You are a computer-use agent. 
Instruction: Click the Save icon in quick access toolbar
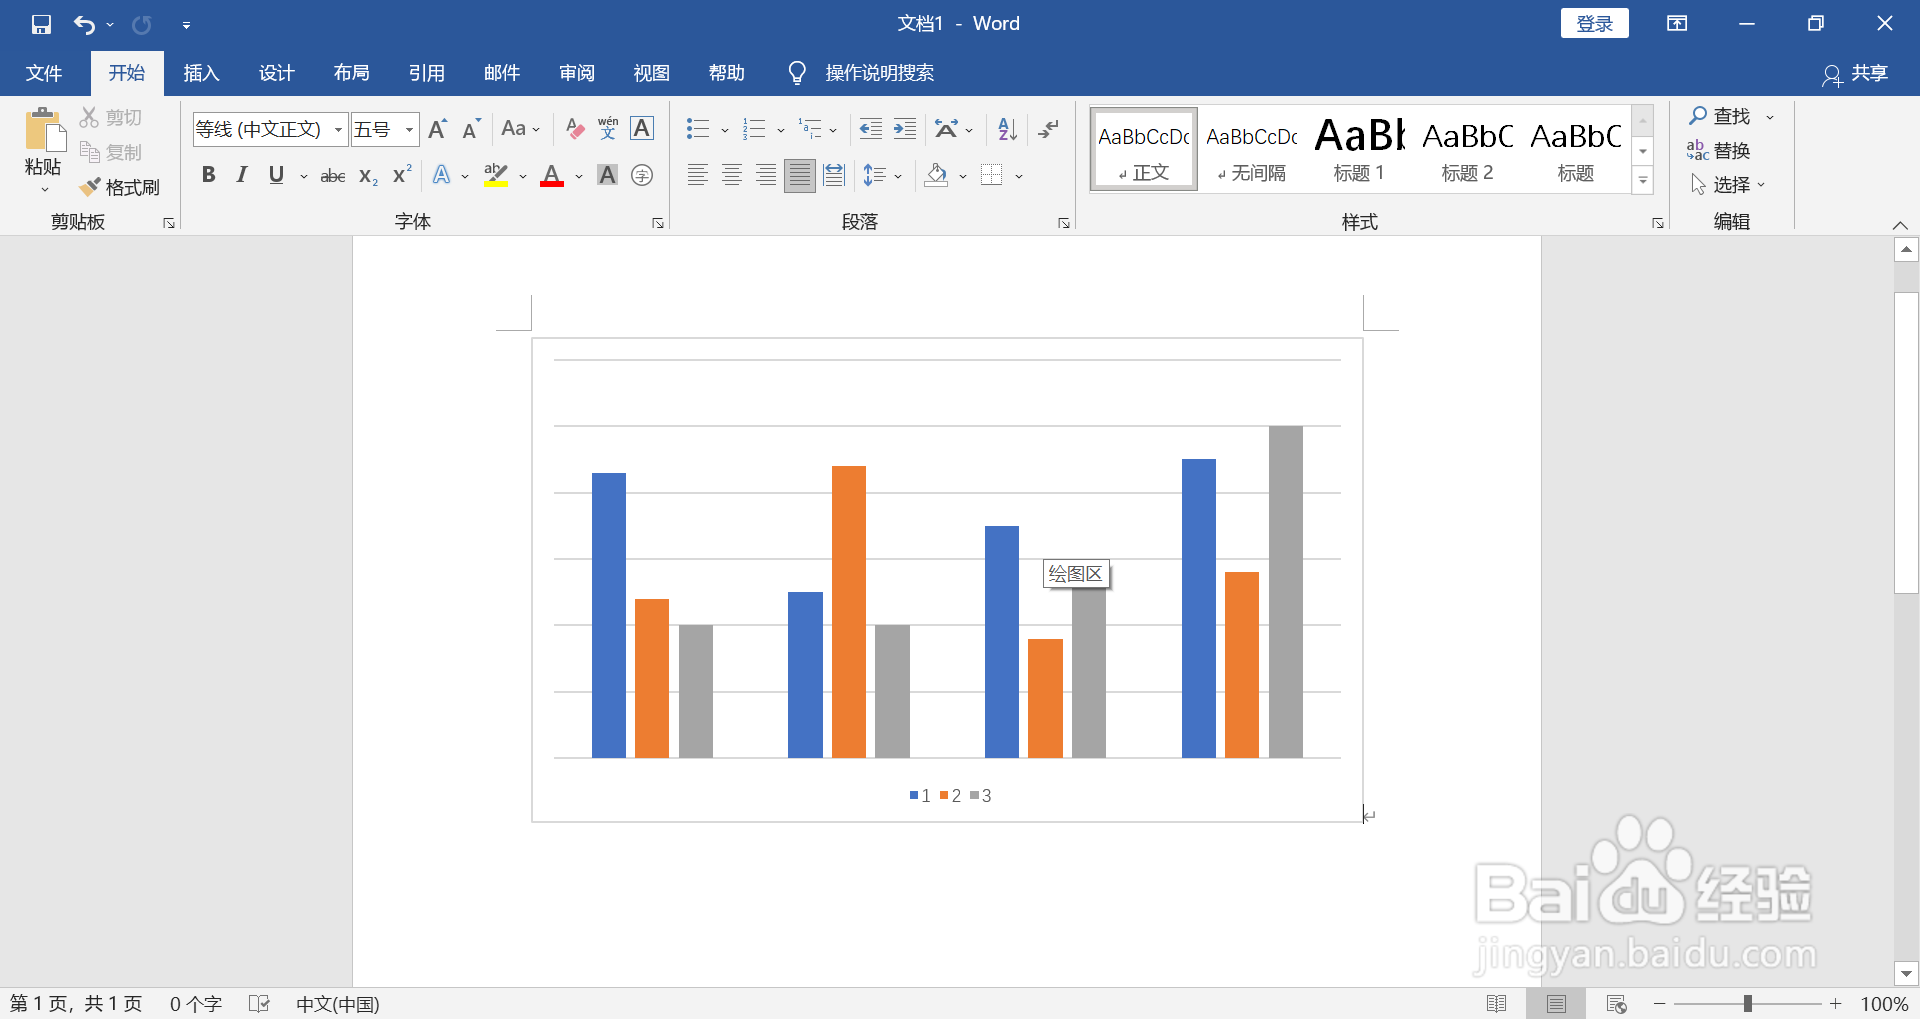pos(41,24)
